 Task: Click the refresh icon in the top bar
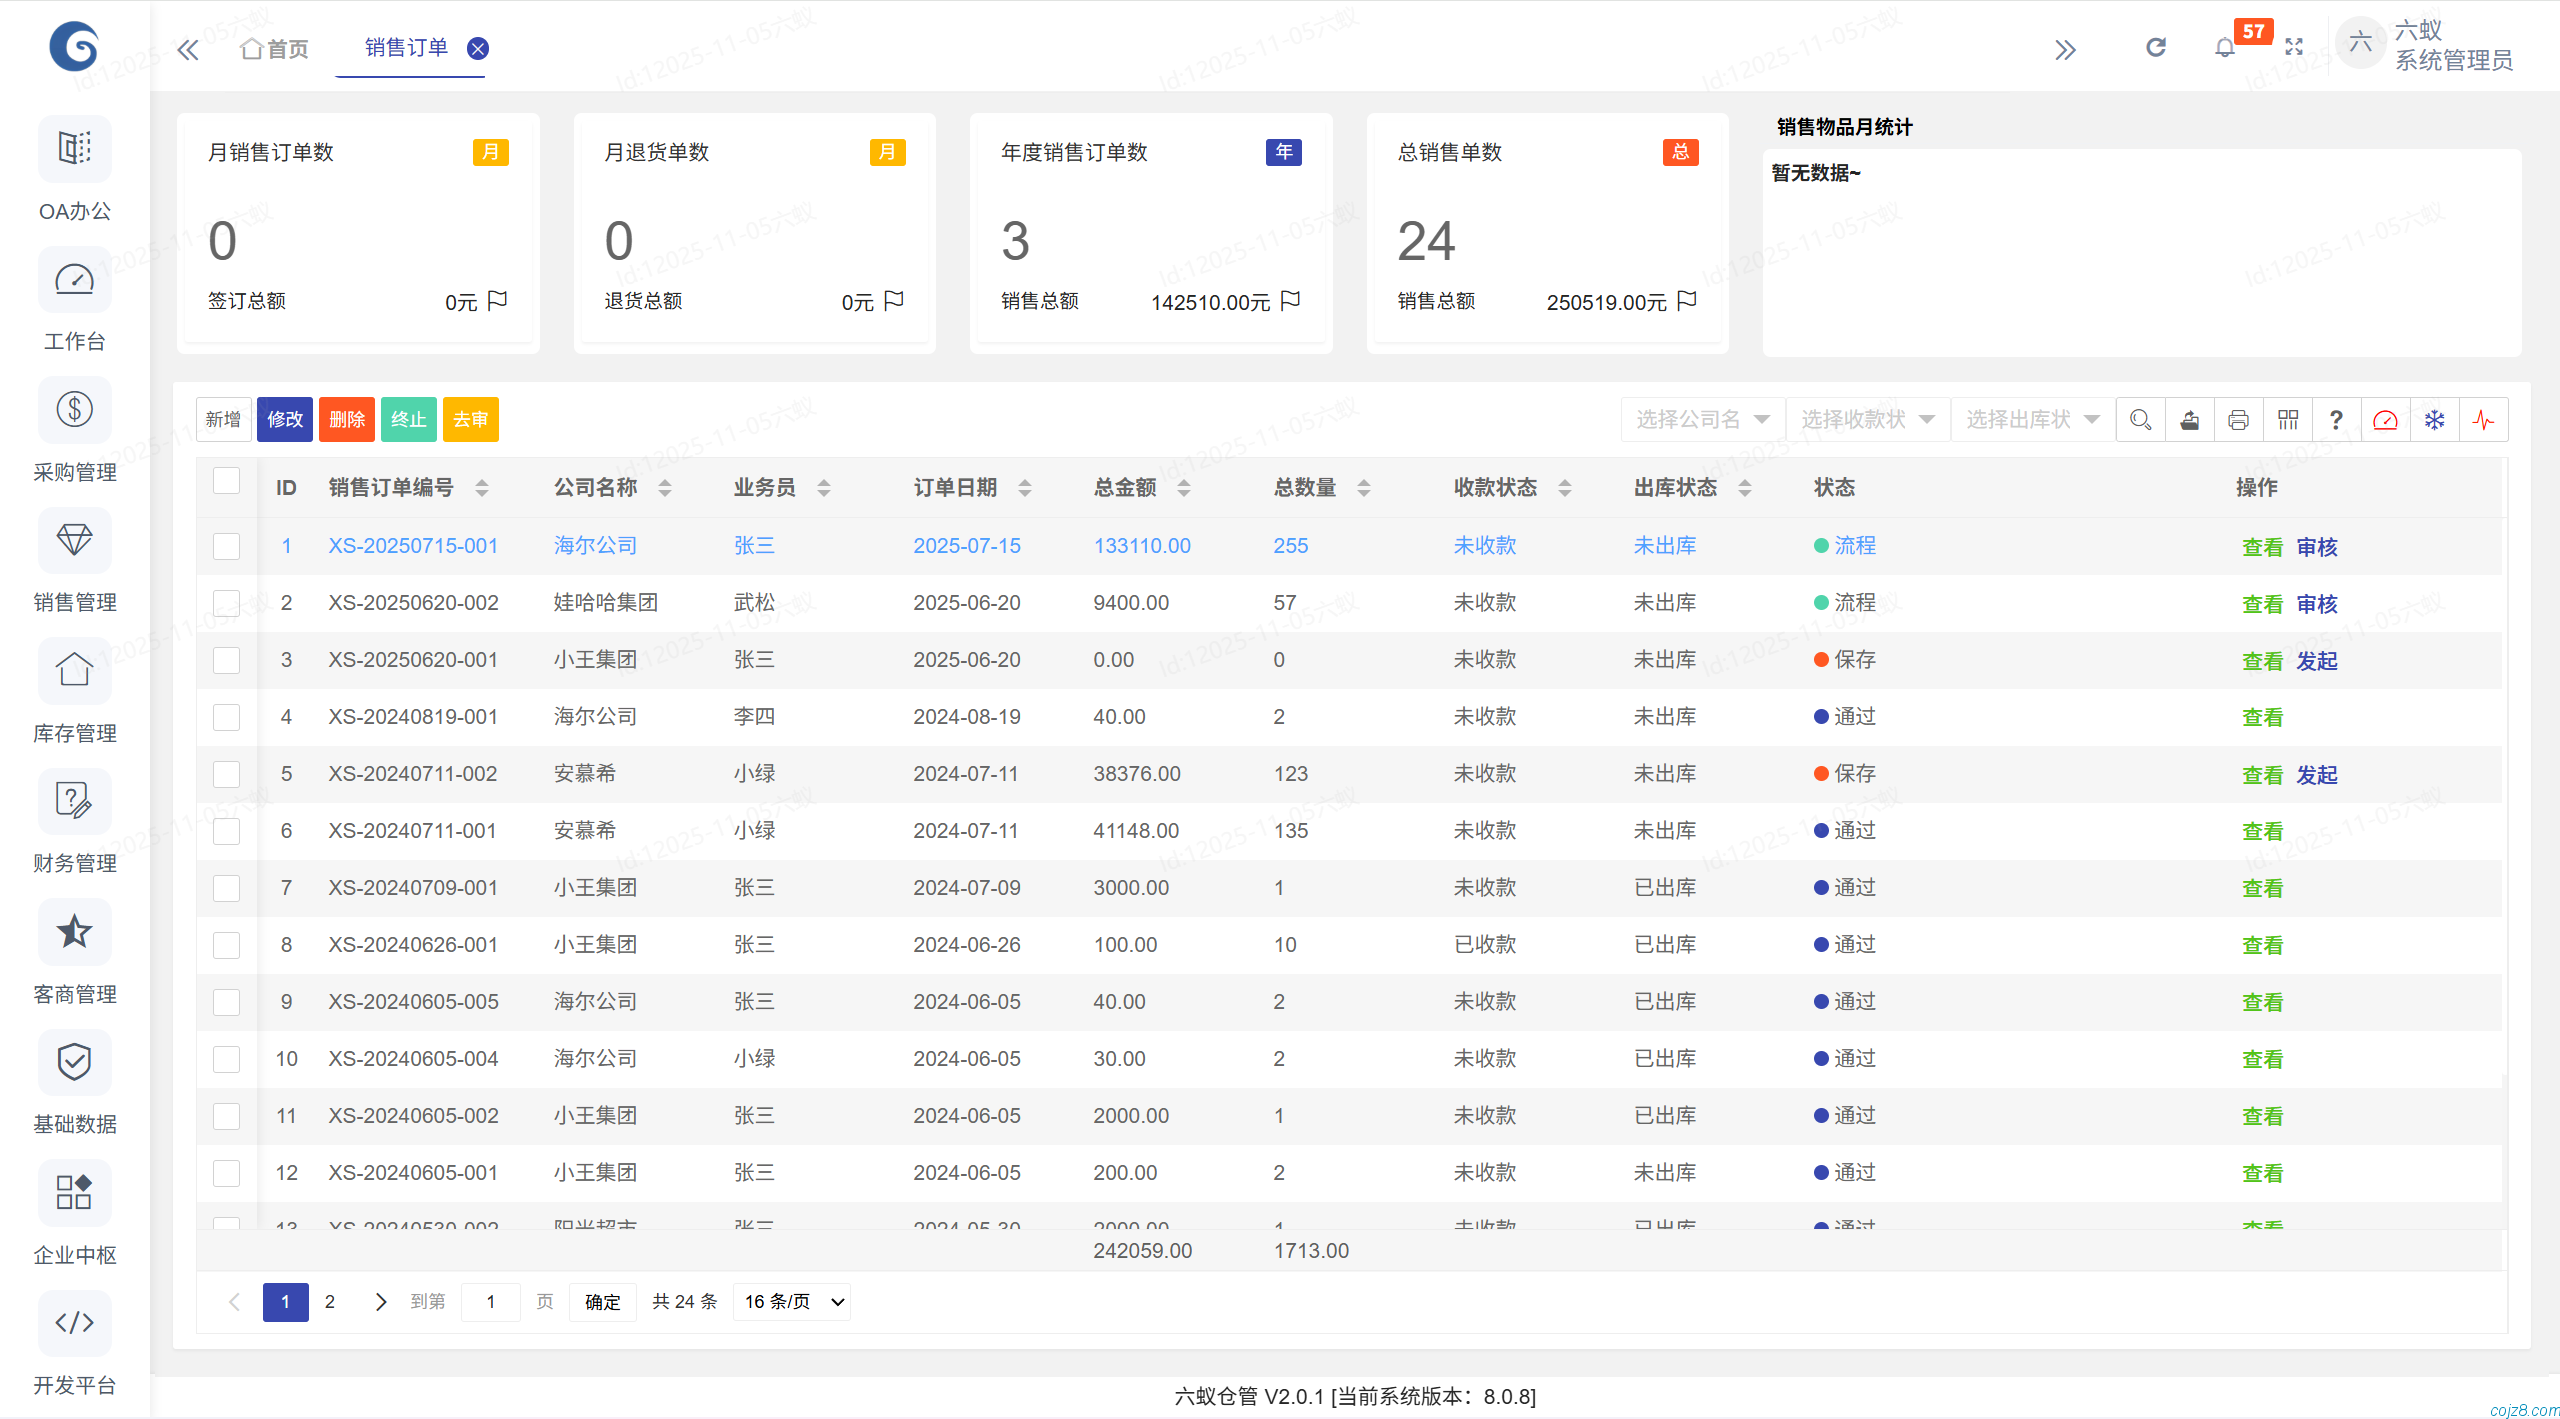click(2156, 47)
